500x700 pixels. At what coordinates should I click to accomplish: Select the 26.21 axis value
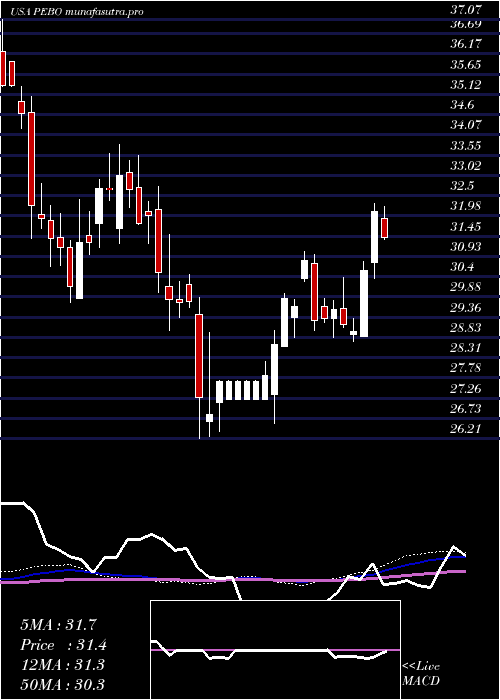pyautogui.click(x=466, y=429)
